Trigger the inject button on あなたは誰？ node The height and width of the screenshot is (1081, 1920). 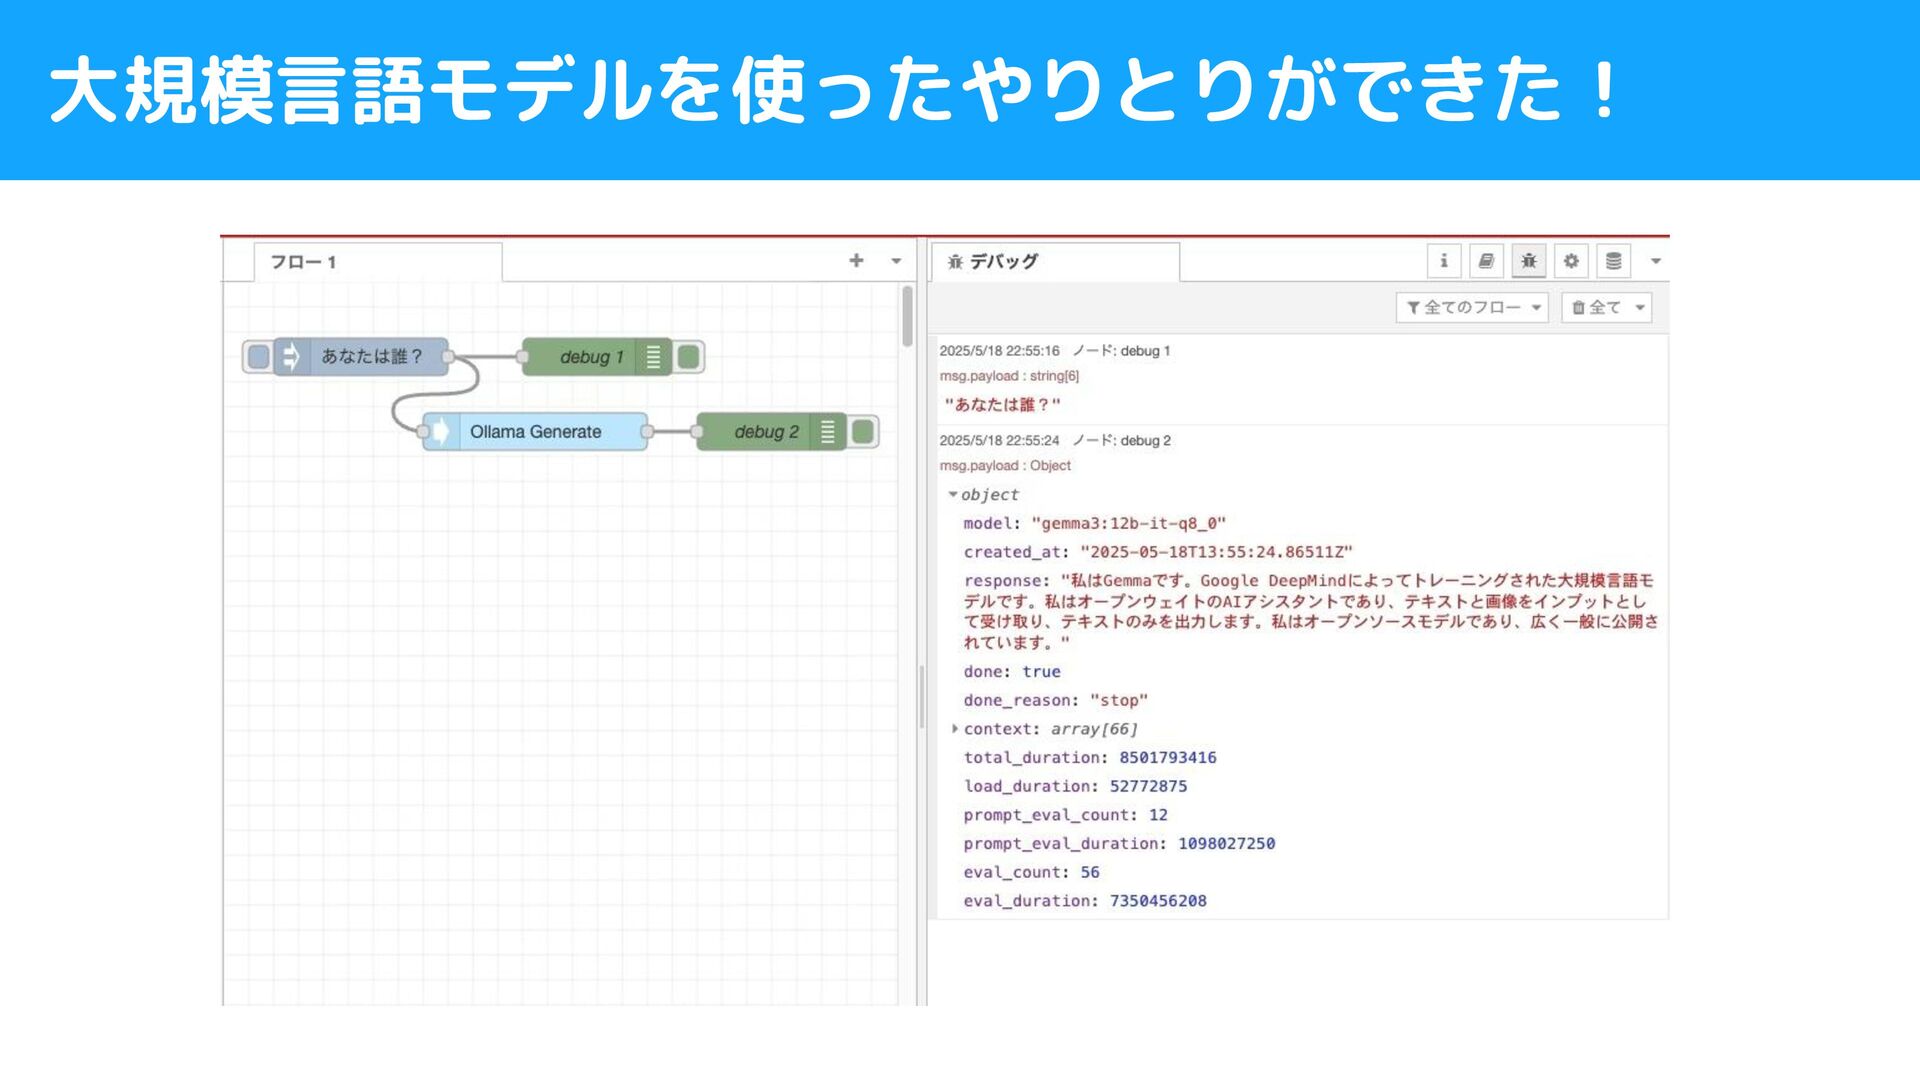pos(258,357)
